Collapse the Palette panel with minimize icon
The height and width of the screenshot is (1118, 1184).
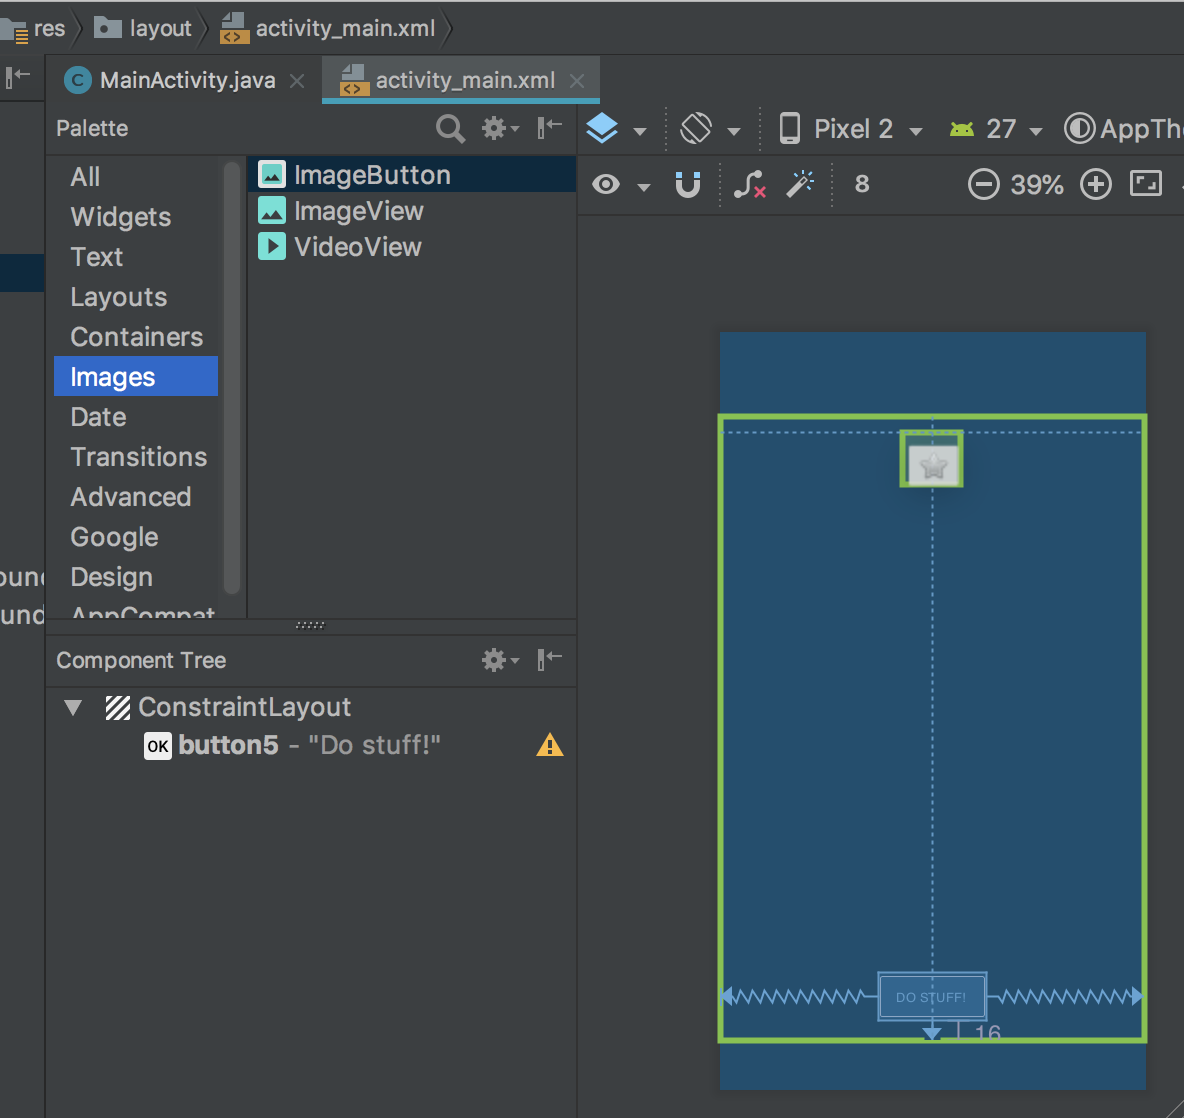548,128
